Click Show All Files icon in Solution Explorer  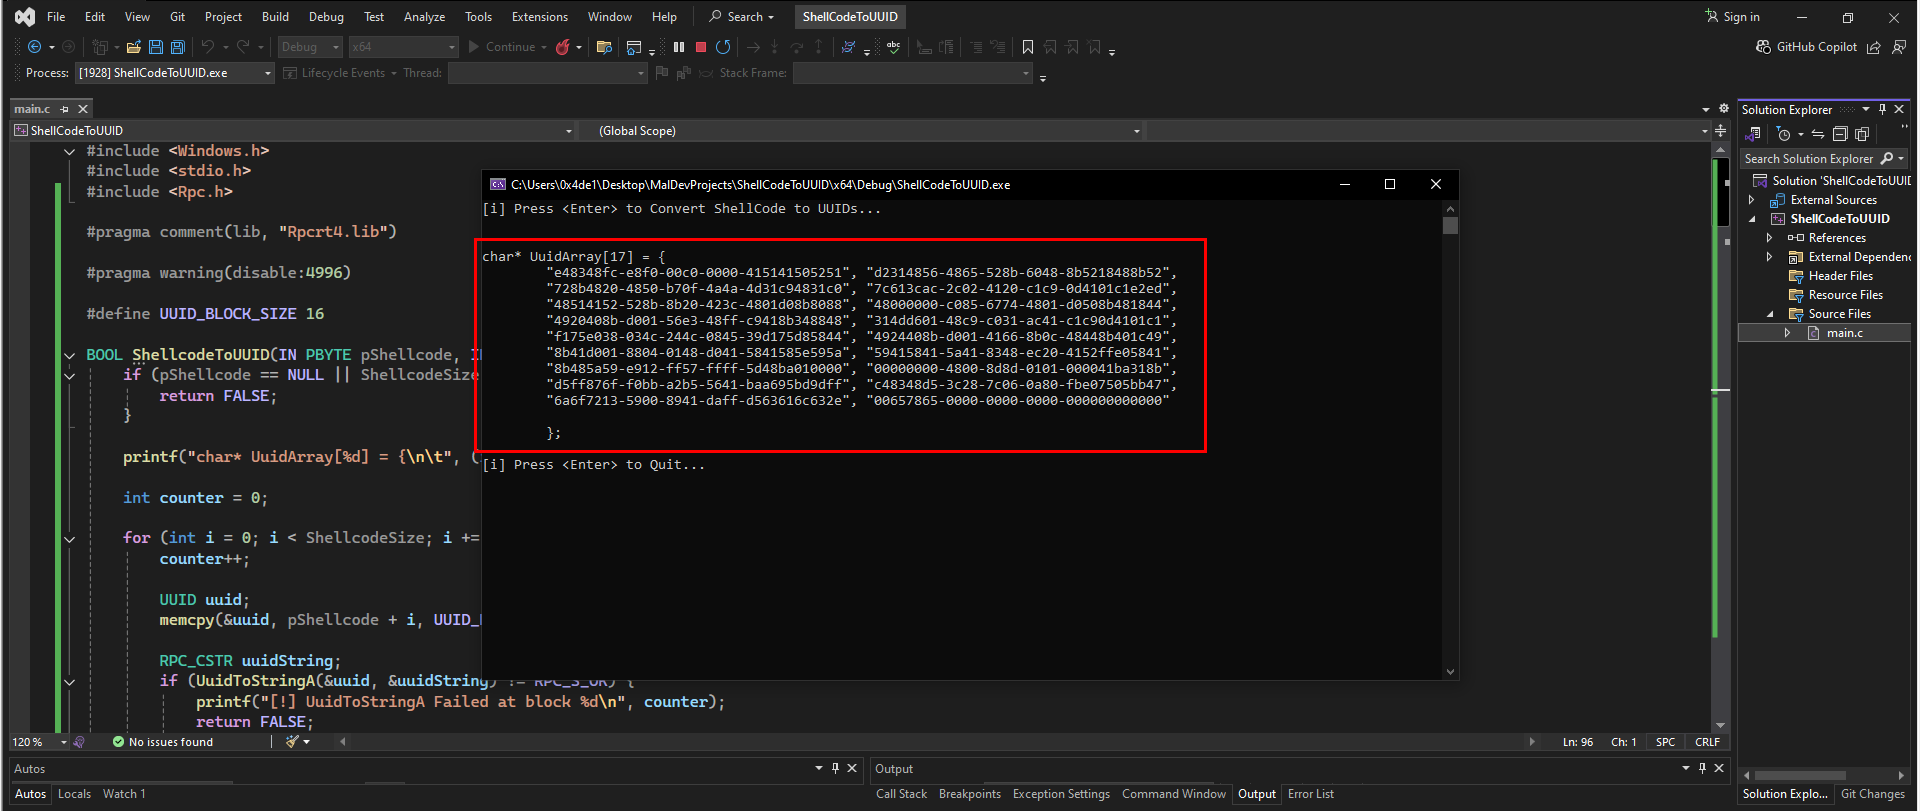(x=1862, y=134)
